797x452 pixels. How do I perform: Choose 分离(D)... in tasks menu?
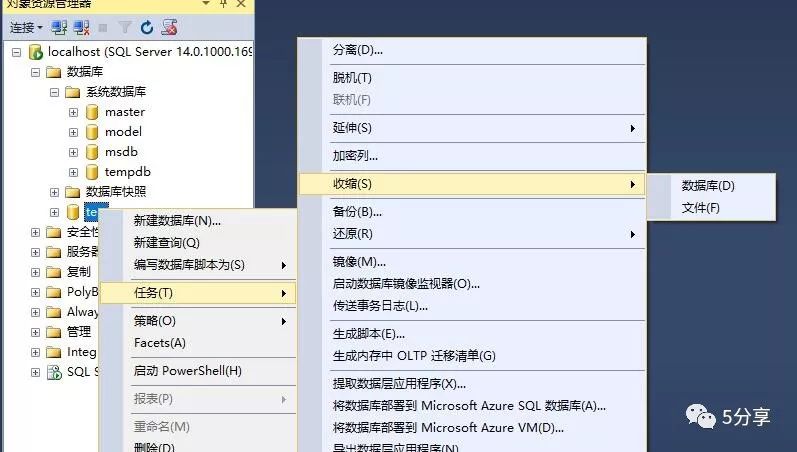[x=472, y=50]
